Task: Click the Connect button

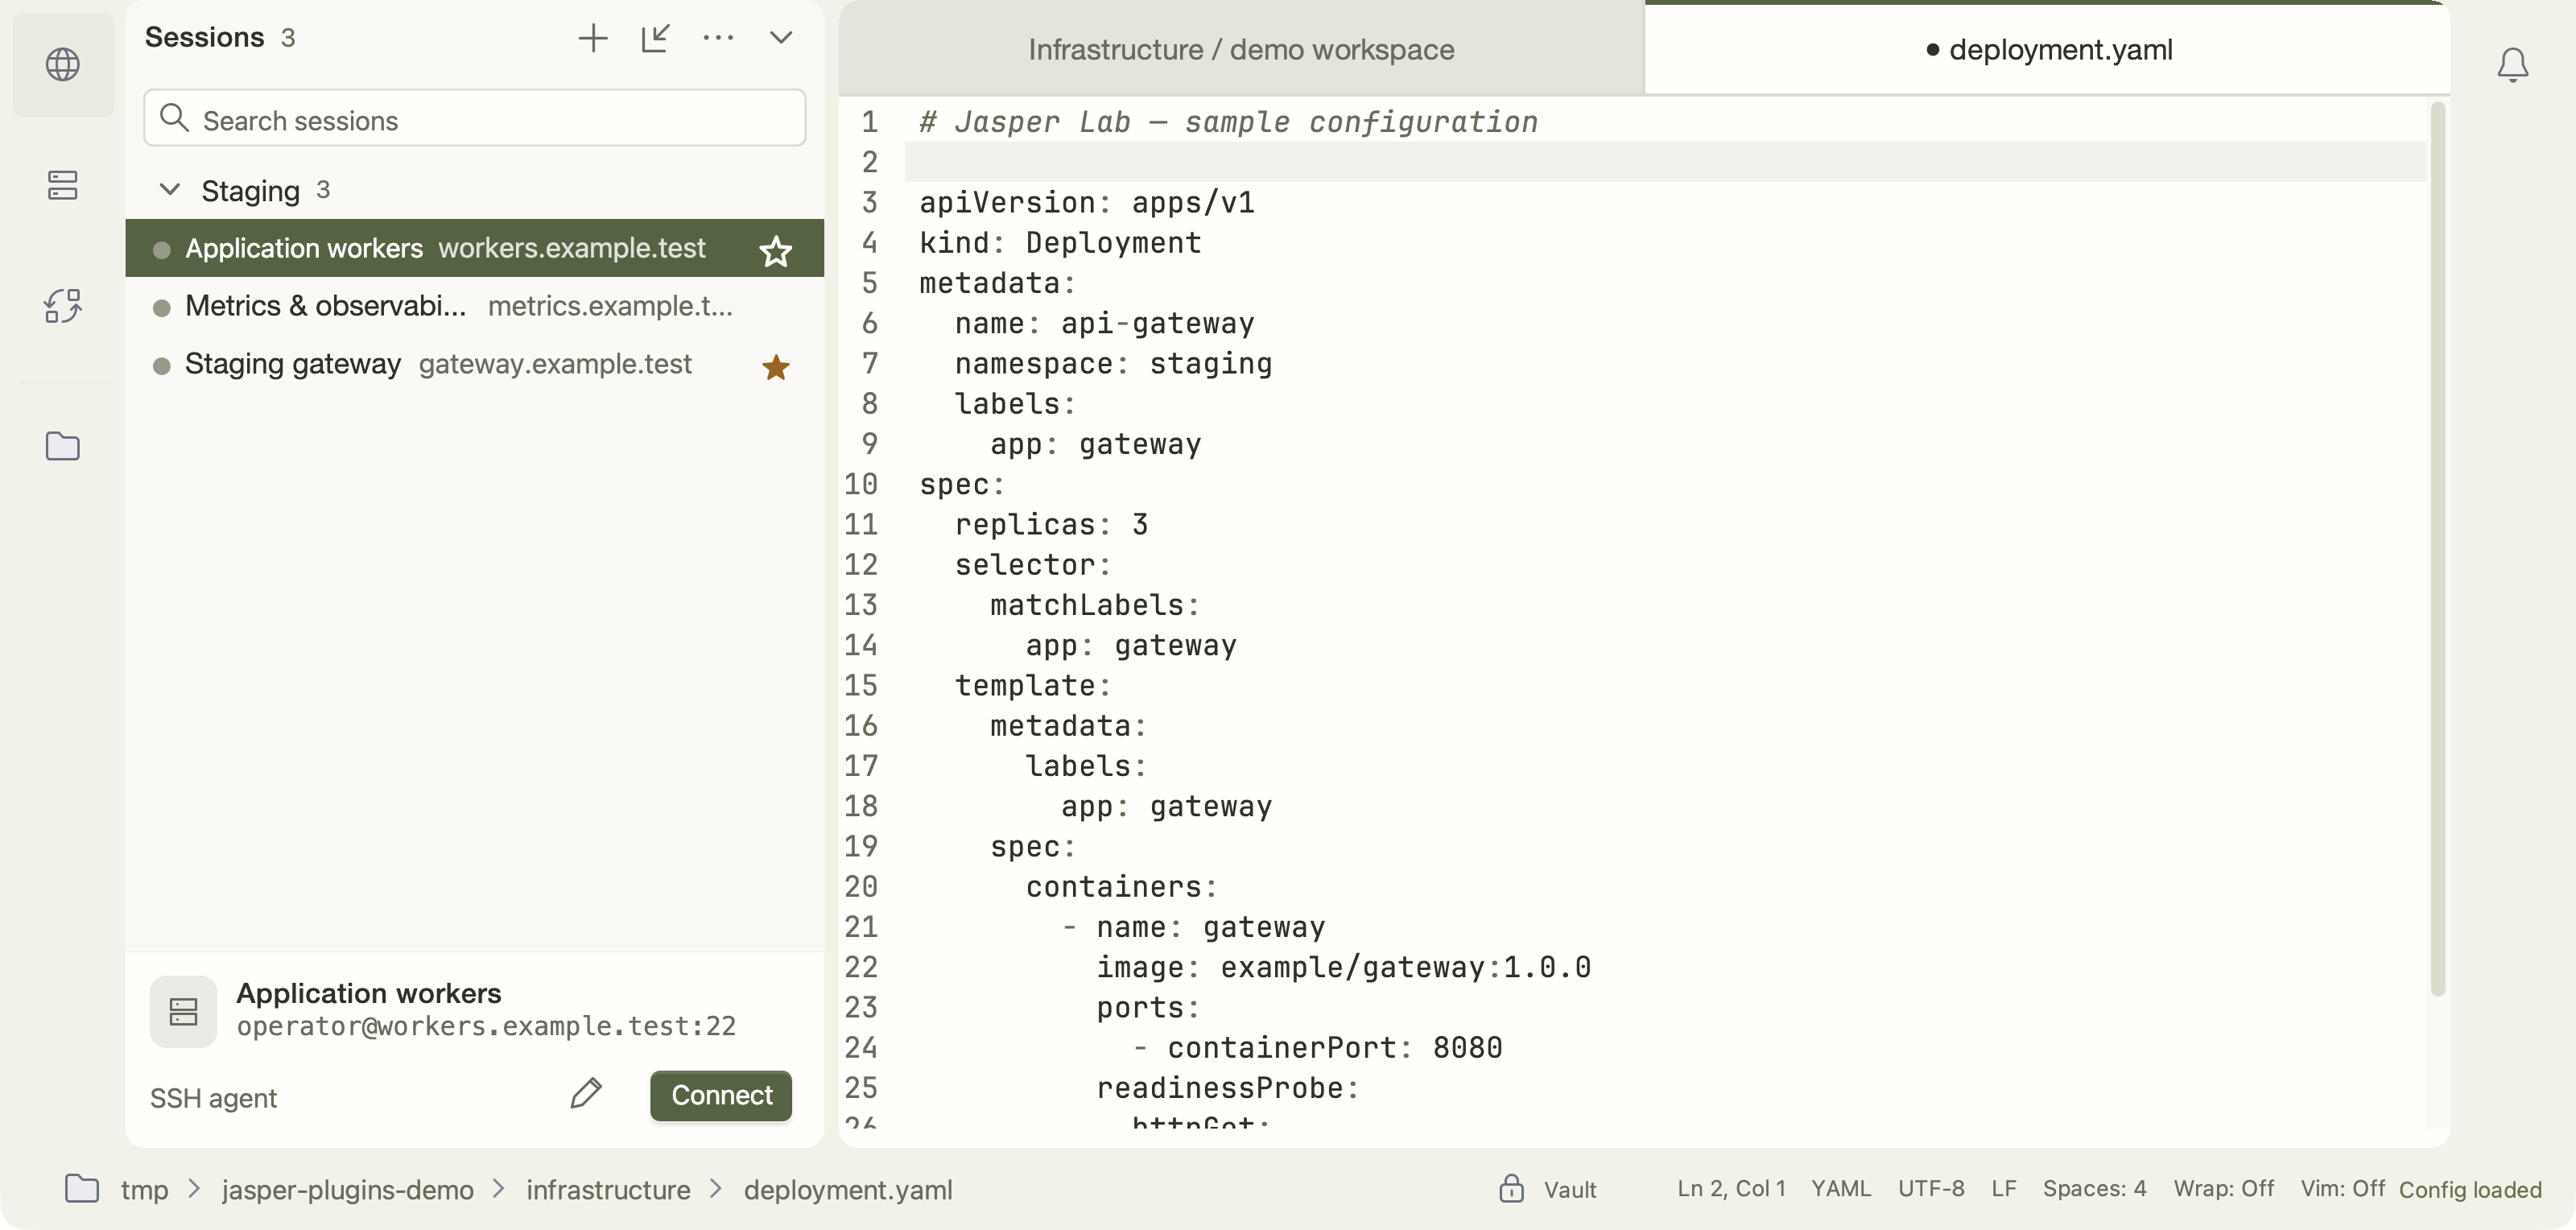Action: point(721,1095)
